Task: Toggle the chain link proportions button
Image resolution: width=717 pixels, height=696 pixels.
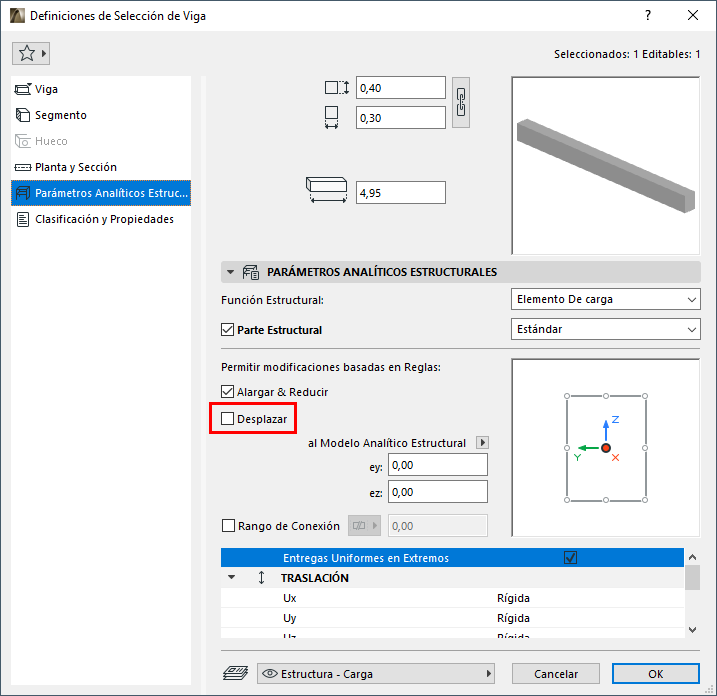Action: [461, 102]
